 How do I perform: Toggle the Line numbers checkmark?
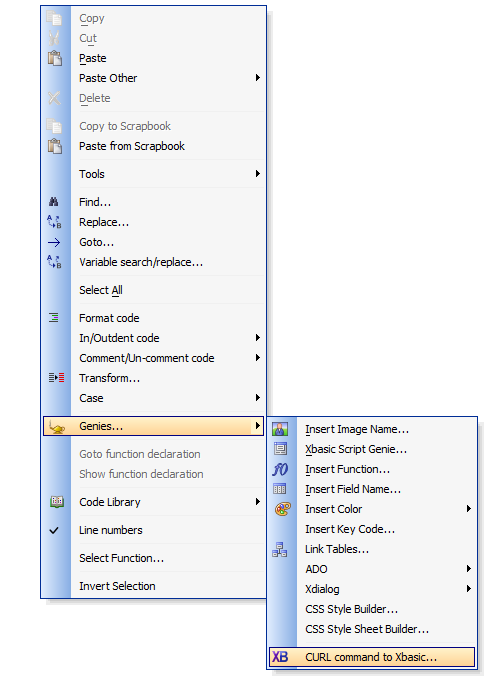coord(54,530)
